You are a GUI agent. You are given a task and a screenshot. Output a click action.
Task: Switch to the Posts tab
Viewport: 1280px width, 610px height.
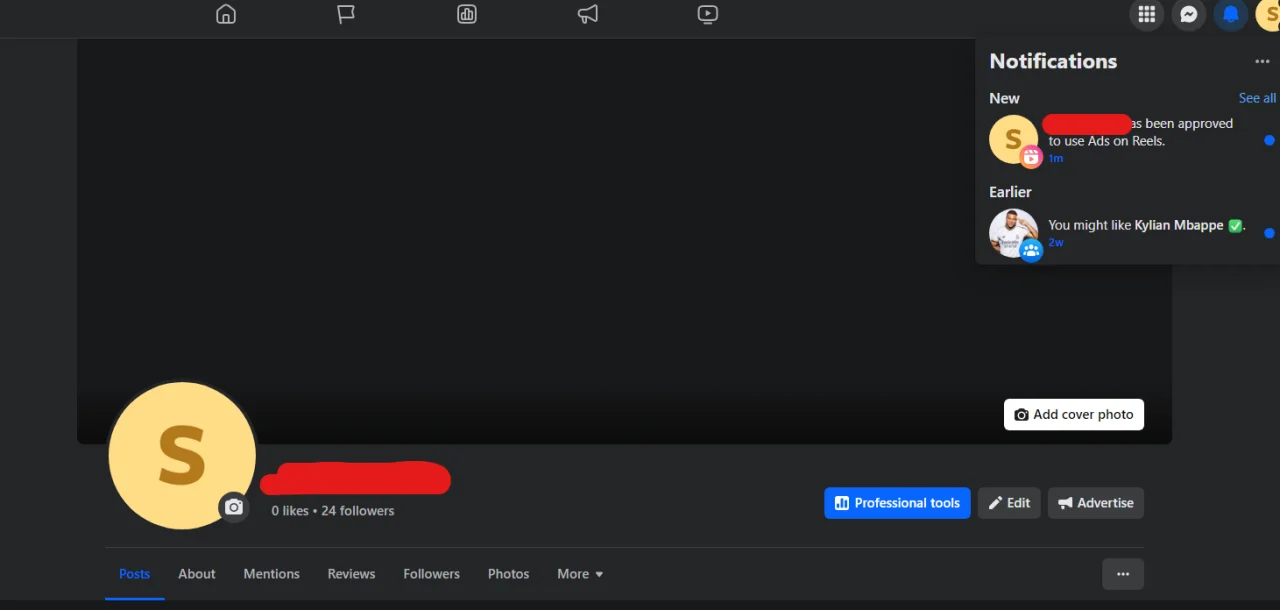[x=134, y=574]
